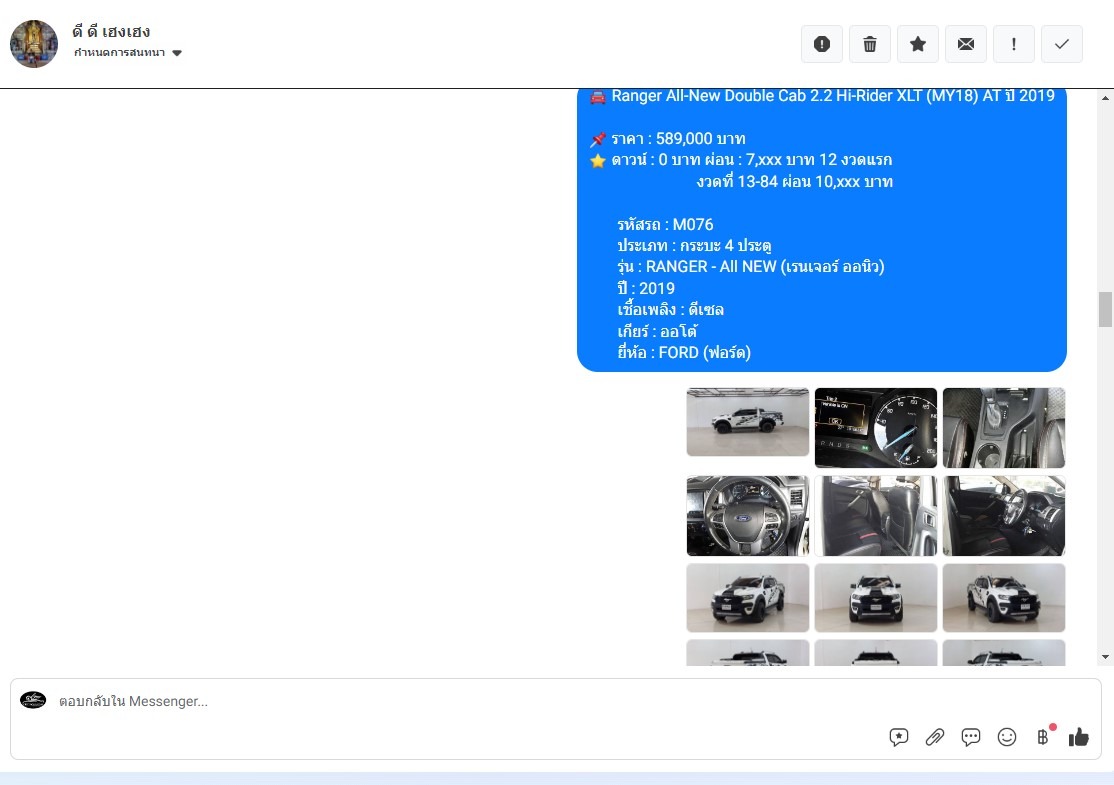Attach a file with paperclip icon

(935, 737)
